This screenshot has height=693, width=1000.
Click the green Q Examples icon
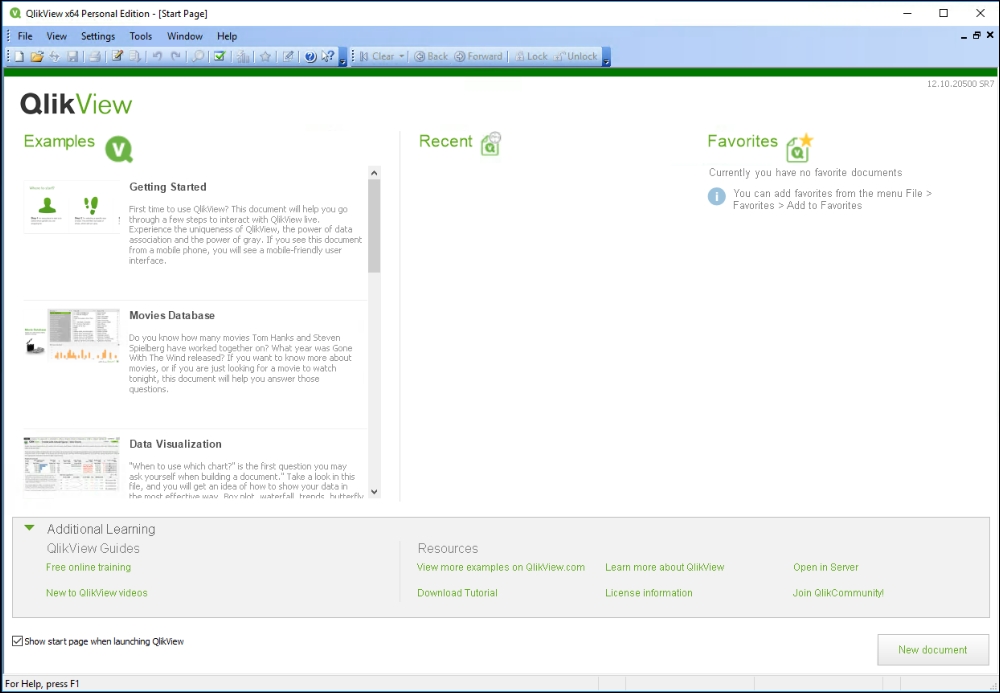[119, 149]
